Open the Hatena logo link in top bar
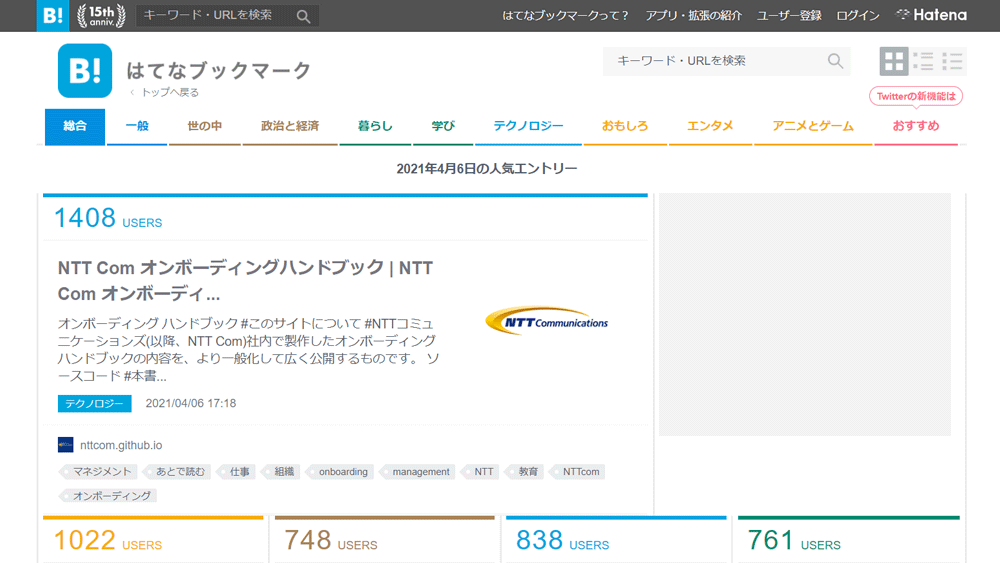 coord(931,15)
